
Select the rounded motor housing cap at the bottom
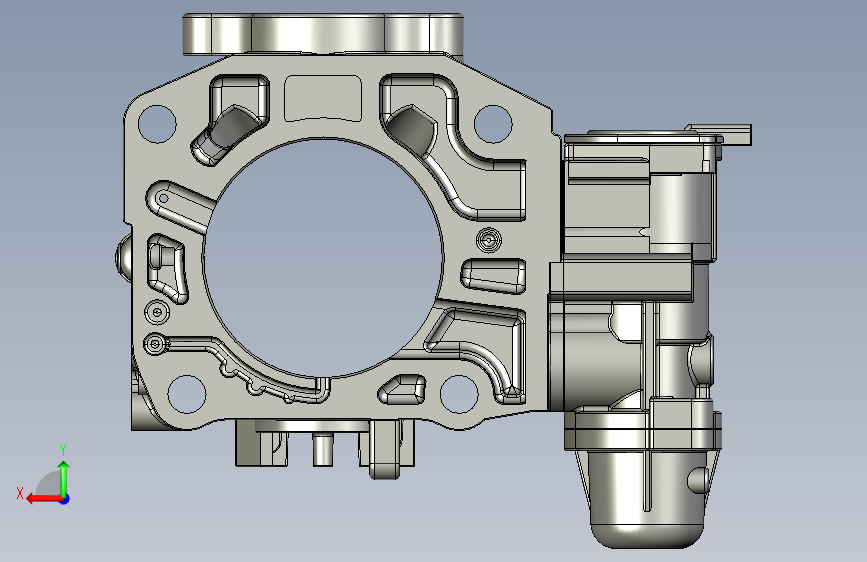point(647,499)
